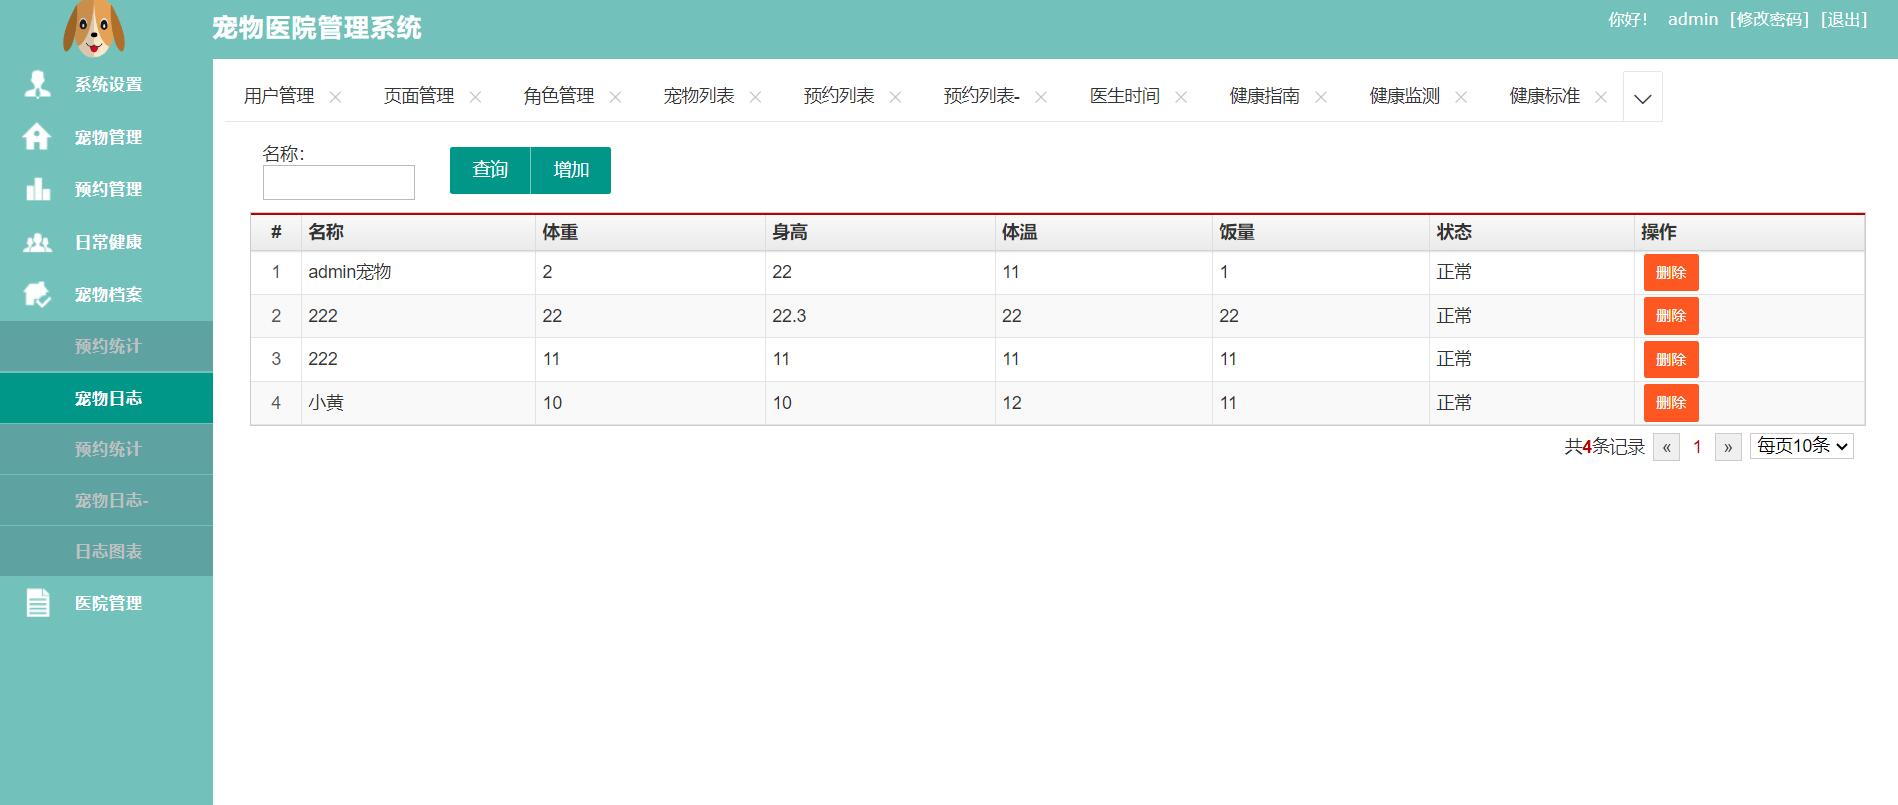1898x805 pixels.
Task: Click the 宠物档案 sidebar icon
Action: [x=37, y=294]
